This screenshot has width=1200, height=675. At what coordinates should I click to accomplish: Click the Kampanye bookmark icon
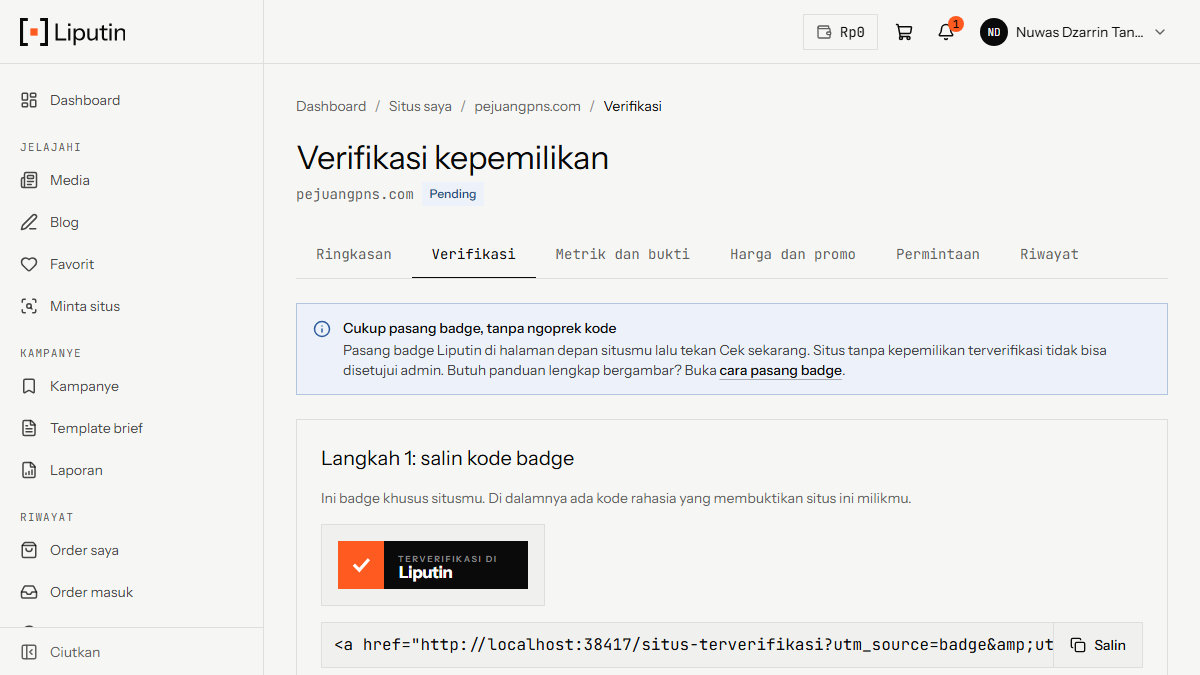[x=29, y=386]
